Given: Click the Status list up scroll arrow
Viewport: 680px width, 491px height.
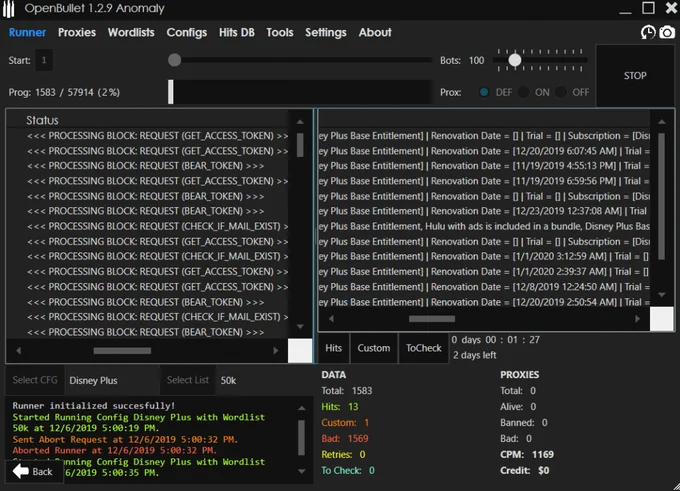Looking at the screenshot, I should 300,122.
